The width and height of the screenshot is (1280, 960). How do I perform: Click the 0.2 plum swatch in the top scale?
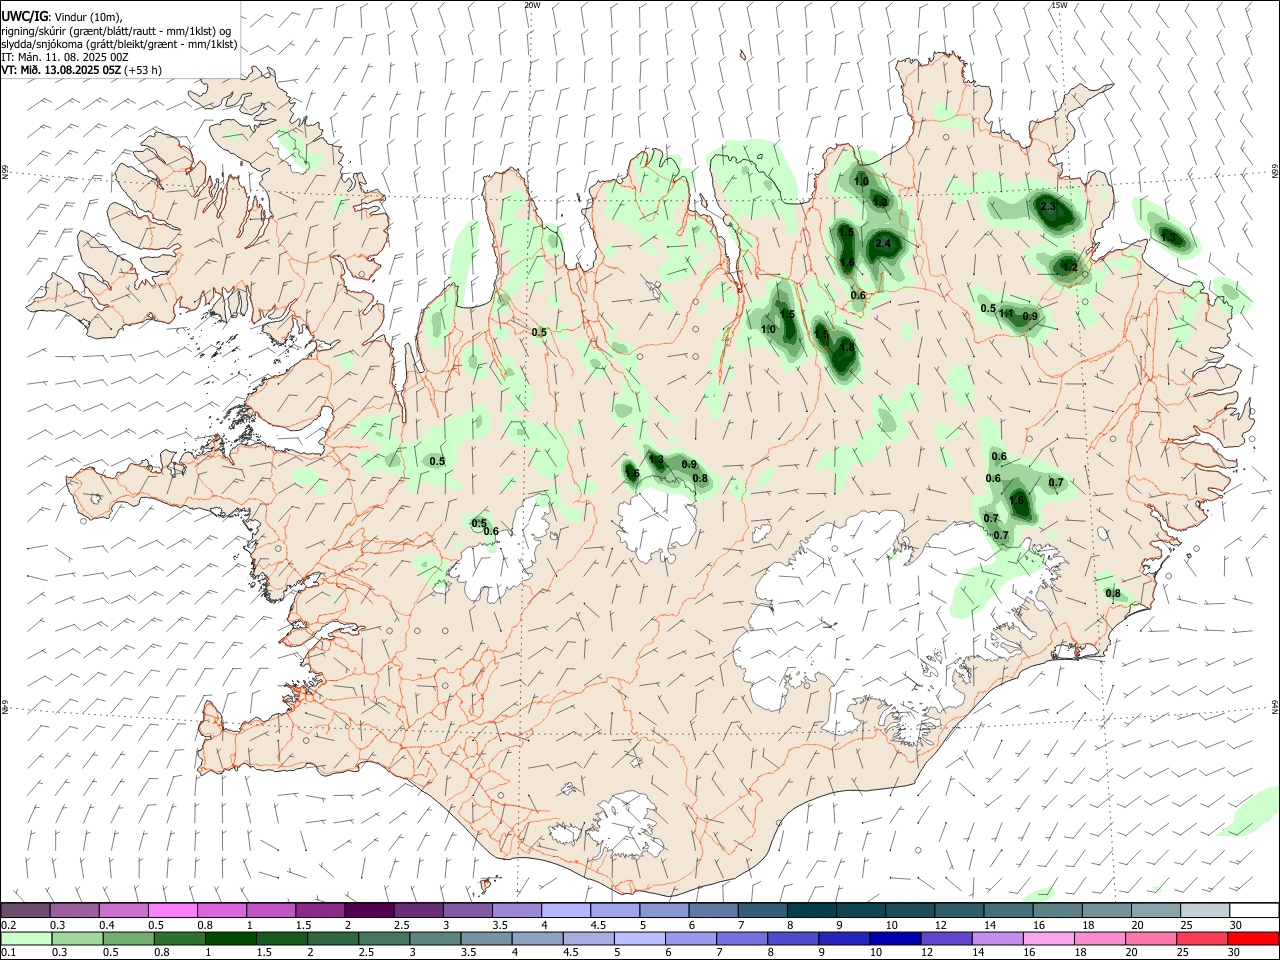(26, 910)
